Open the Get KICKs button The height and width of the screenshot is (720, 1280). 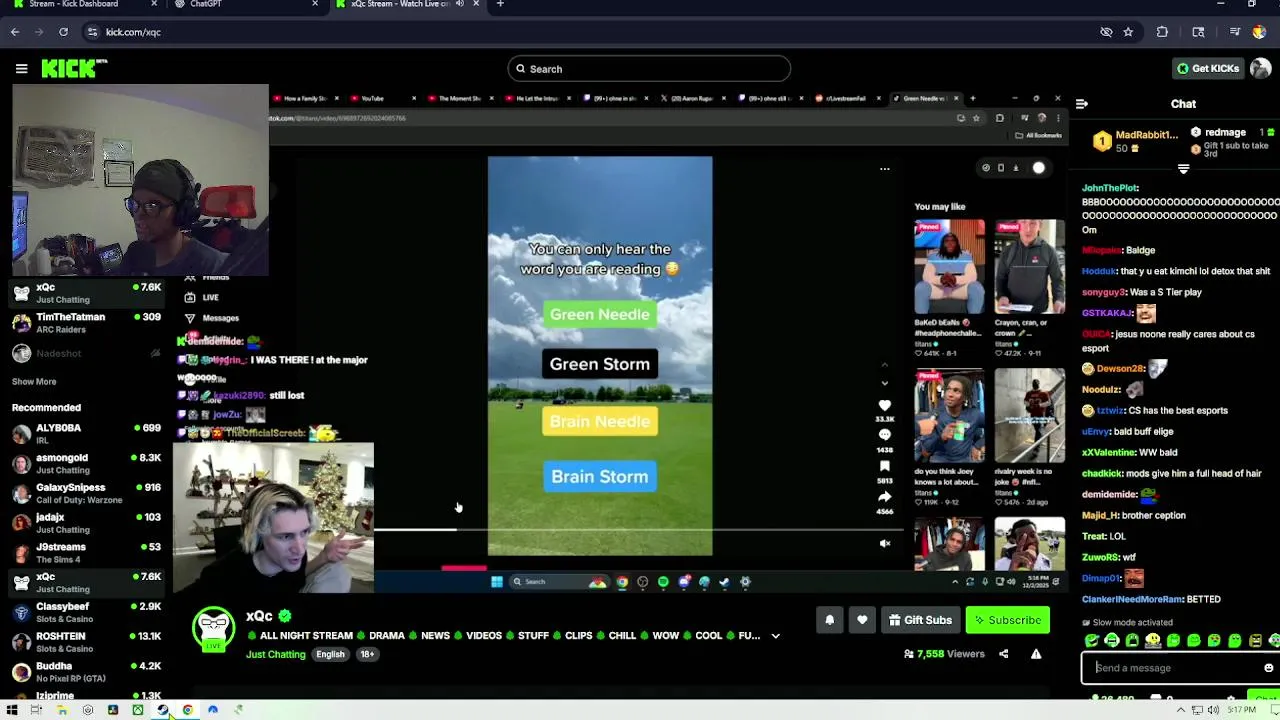pos(1207,68)
